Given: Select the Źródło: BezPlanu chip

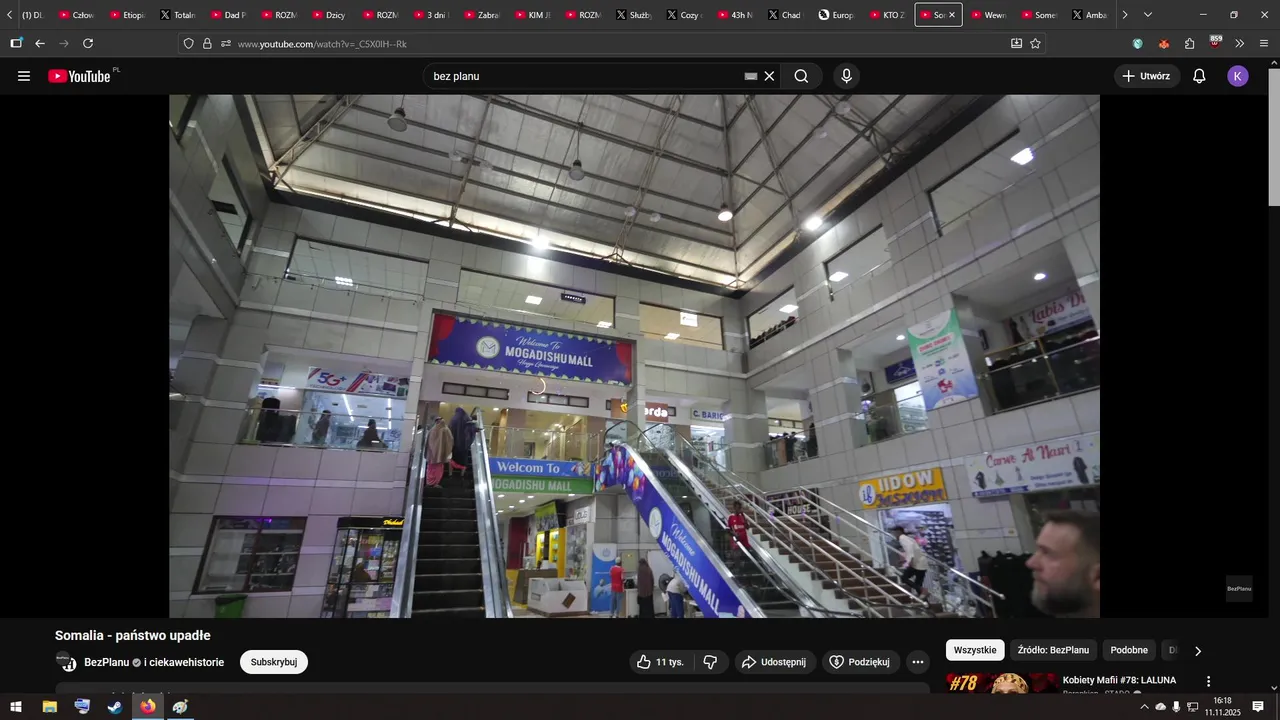Looking at the screenshot, I should coord(1053,650).
